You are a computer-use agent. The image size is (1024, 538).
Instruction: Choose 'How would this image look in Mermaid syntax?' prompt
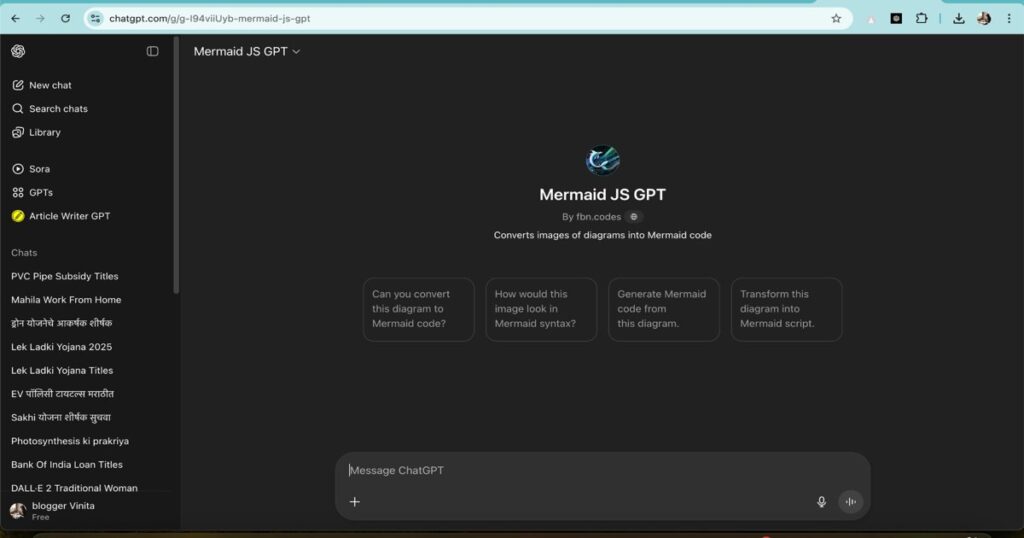(x=541, y=309)
